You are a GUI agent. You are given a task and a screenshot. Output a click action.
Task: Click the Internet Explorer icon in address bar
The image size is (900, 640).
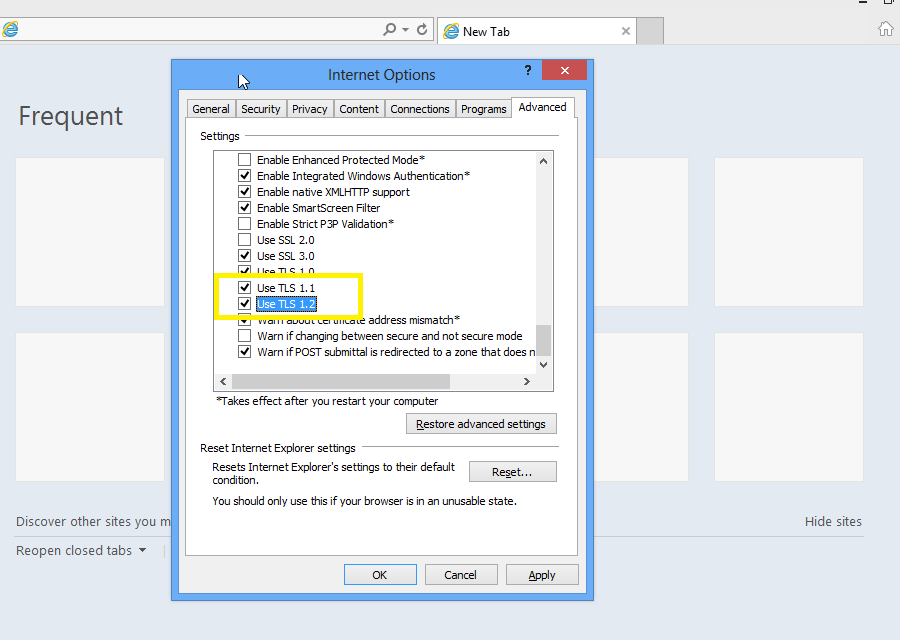[10, 29]
